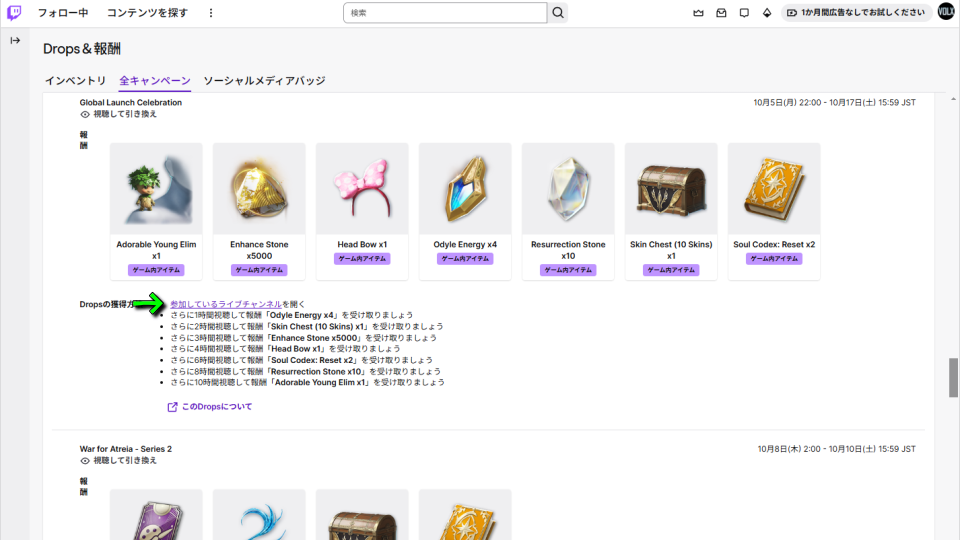Select the Adorable Young Elim x1 instruction line
This screenshot has height=540, width=960.
coord(307,383)
